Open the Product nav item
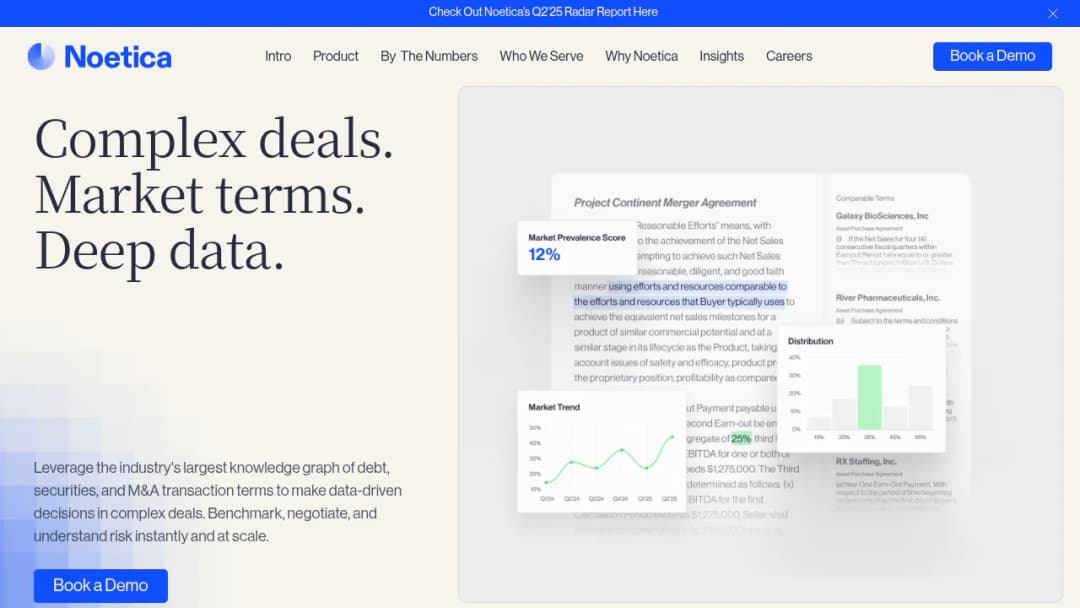 pyautogui.click(x=335, y=56)
